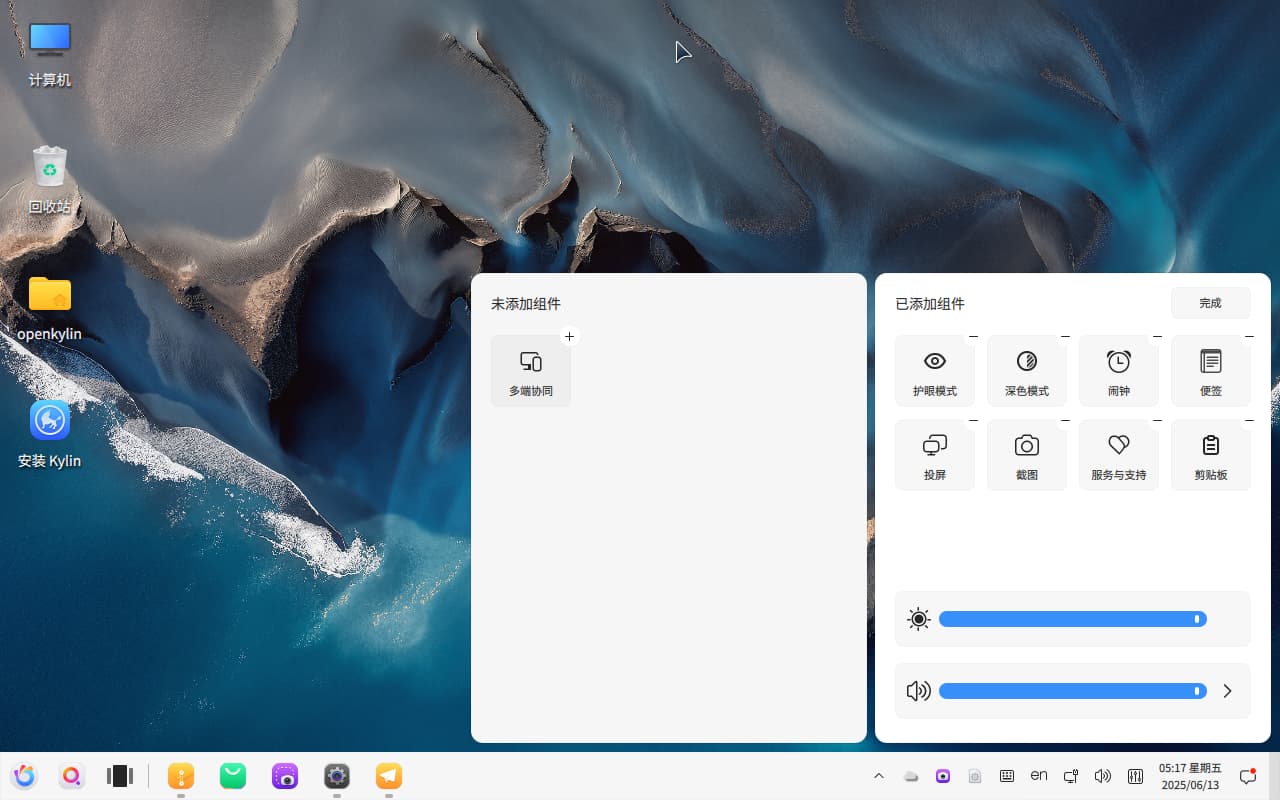Screen dimensions: 1280x800
Task: Adjust the brightness slider
Action: (1072, 619)
